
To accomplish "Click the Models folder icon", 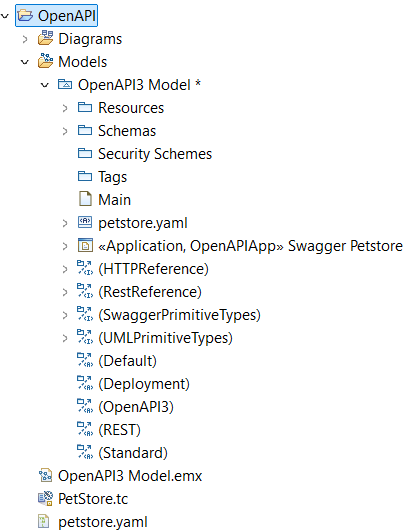I will 45,61.
